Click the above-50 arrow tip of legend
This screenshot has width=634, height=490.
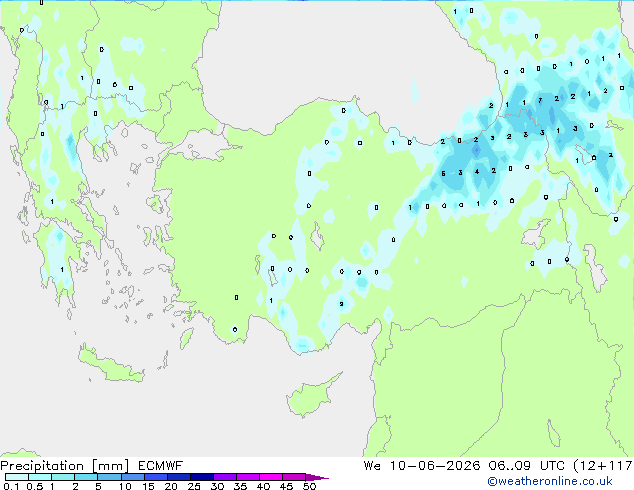(317, 477)
